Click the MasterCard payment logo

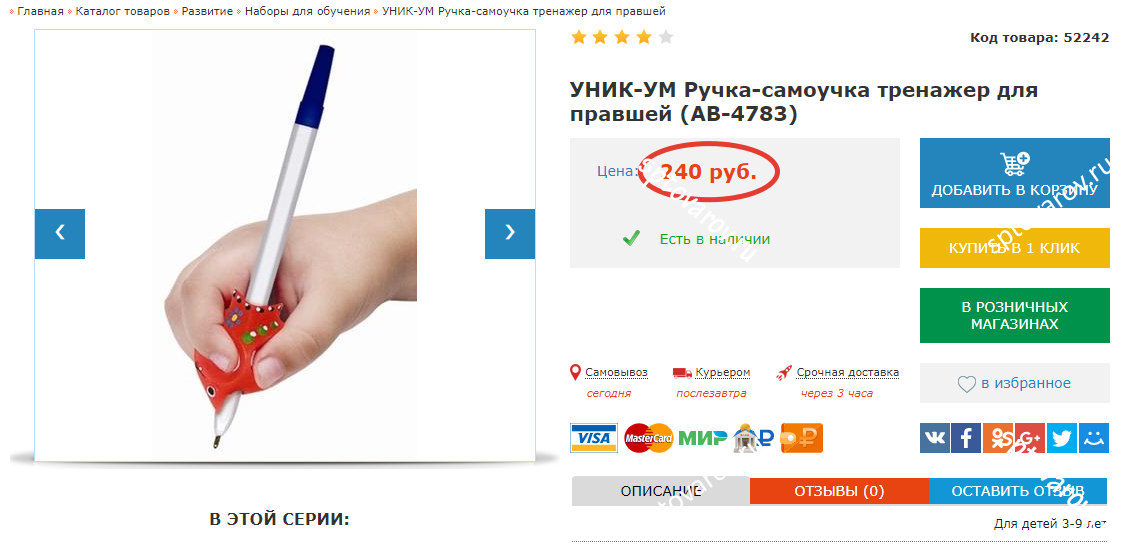[649, 438]
